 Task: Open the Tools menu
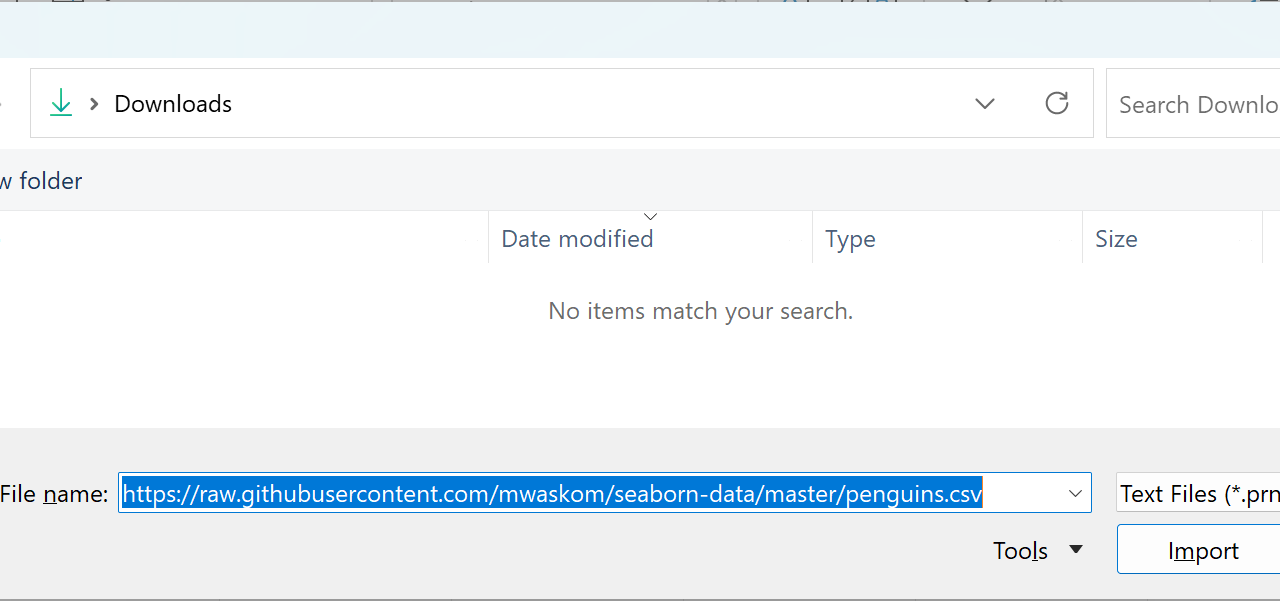coord(1038,551)
